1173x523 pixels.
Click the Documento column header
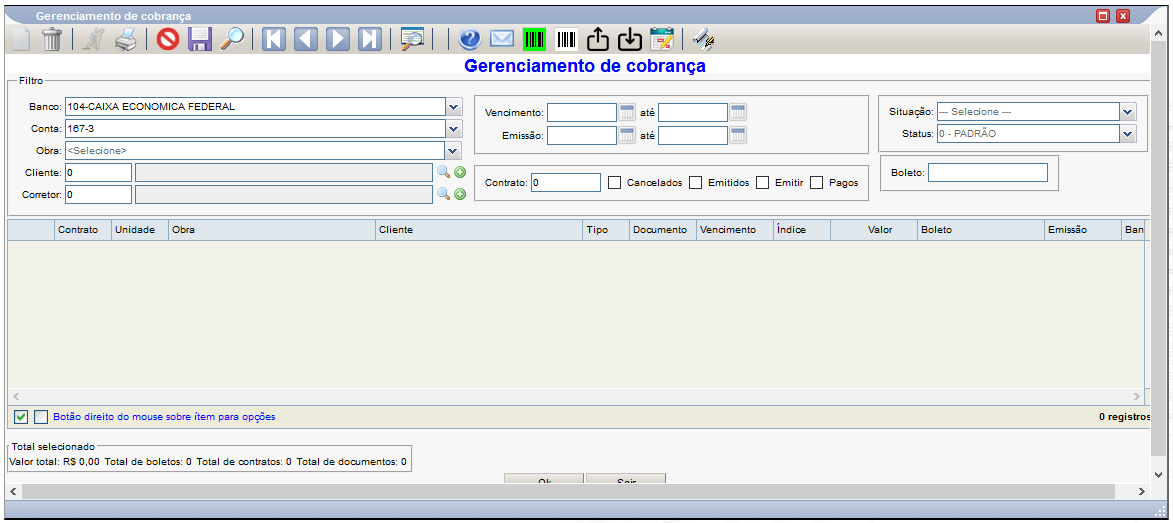tap(663, 230)
